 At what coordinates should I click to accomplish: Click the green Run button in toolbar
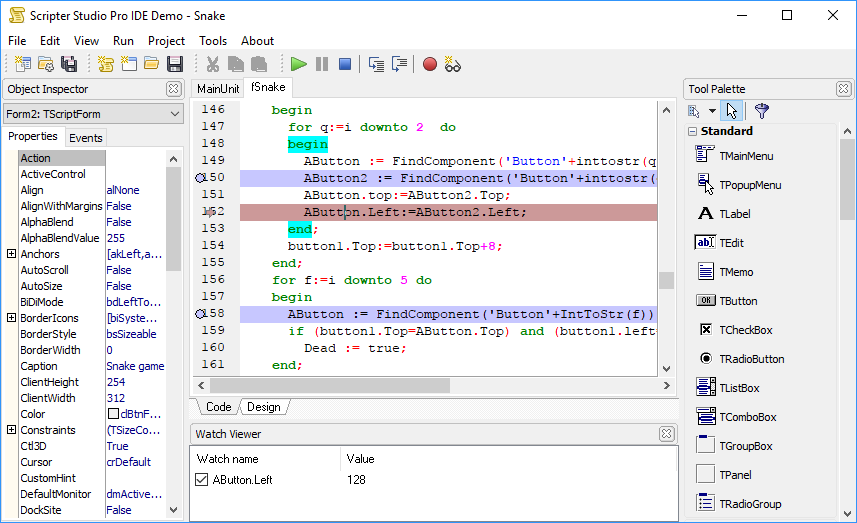(x=298, y=64)
